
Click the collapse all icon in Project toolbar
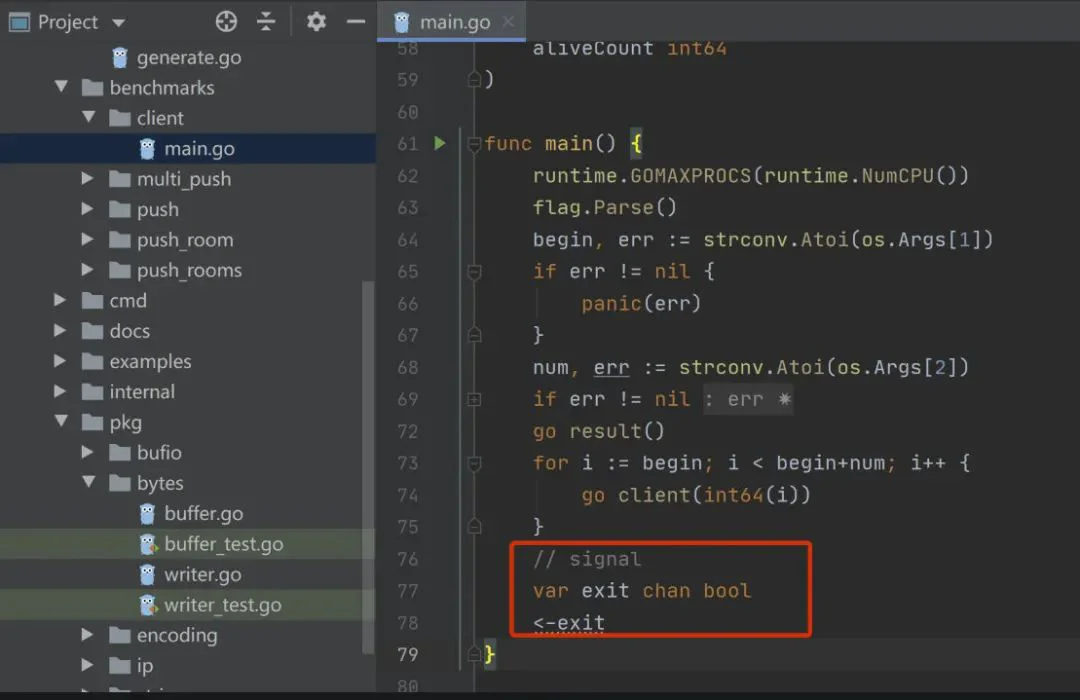[266, 22]
